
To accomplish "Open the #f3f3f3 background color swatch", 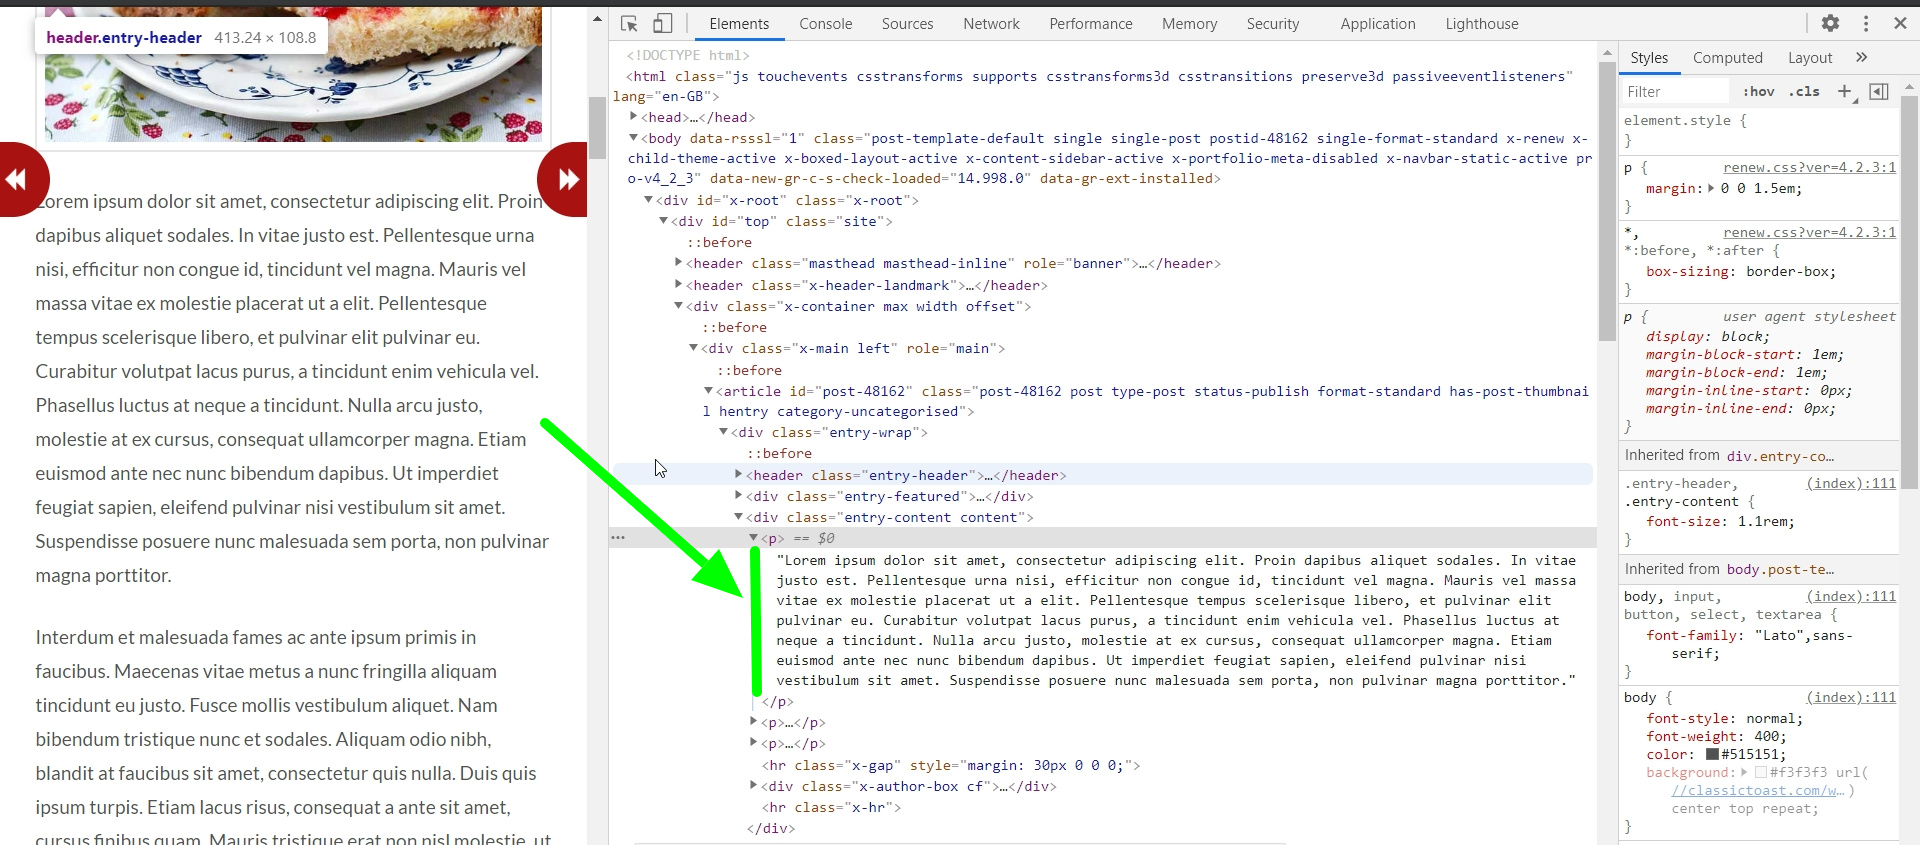I will (x=1760, y=772).
